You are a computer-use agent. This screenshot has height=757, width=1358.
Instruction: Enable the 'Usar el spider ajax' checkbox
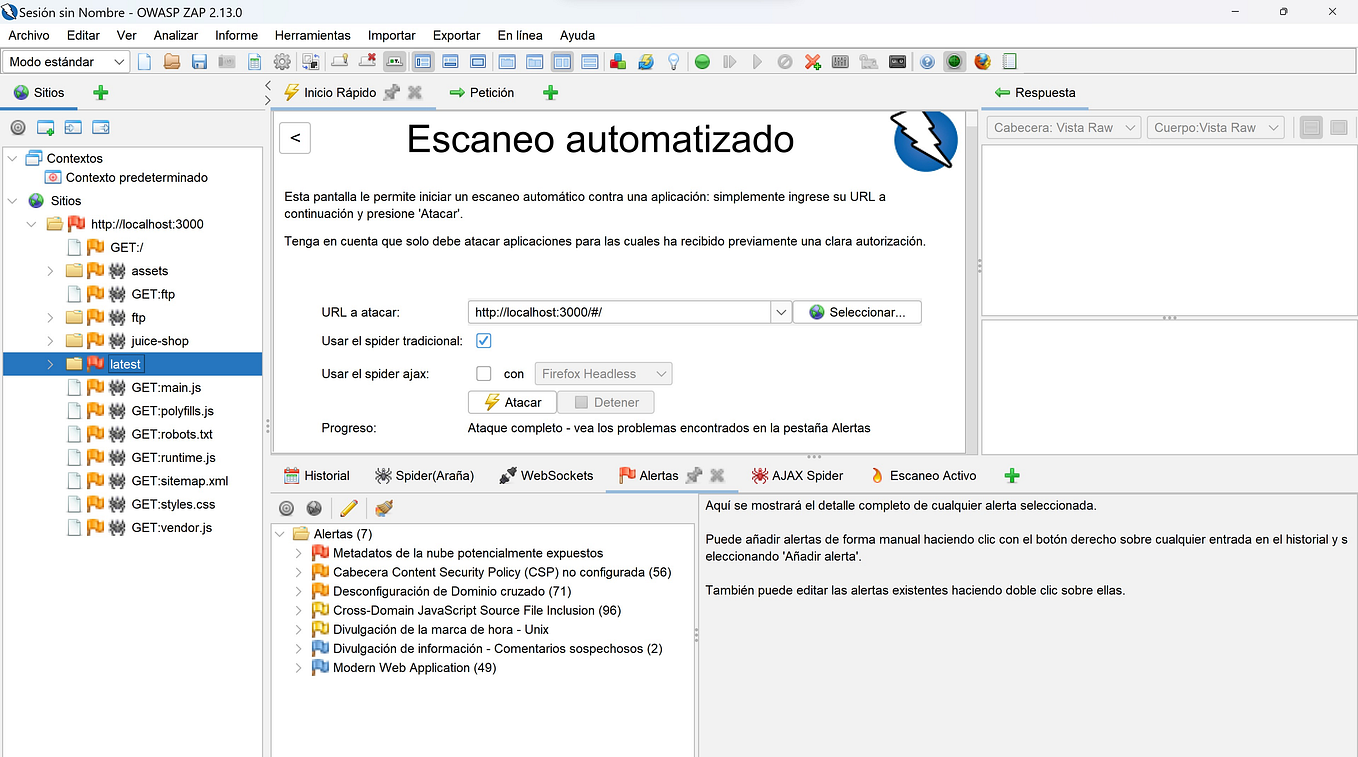click(483, 373)
